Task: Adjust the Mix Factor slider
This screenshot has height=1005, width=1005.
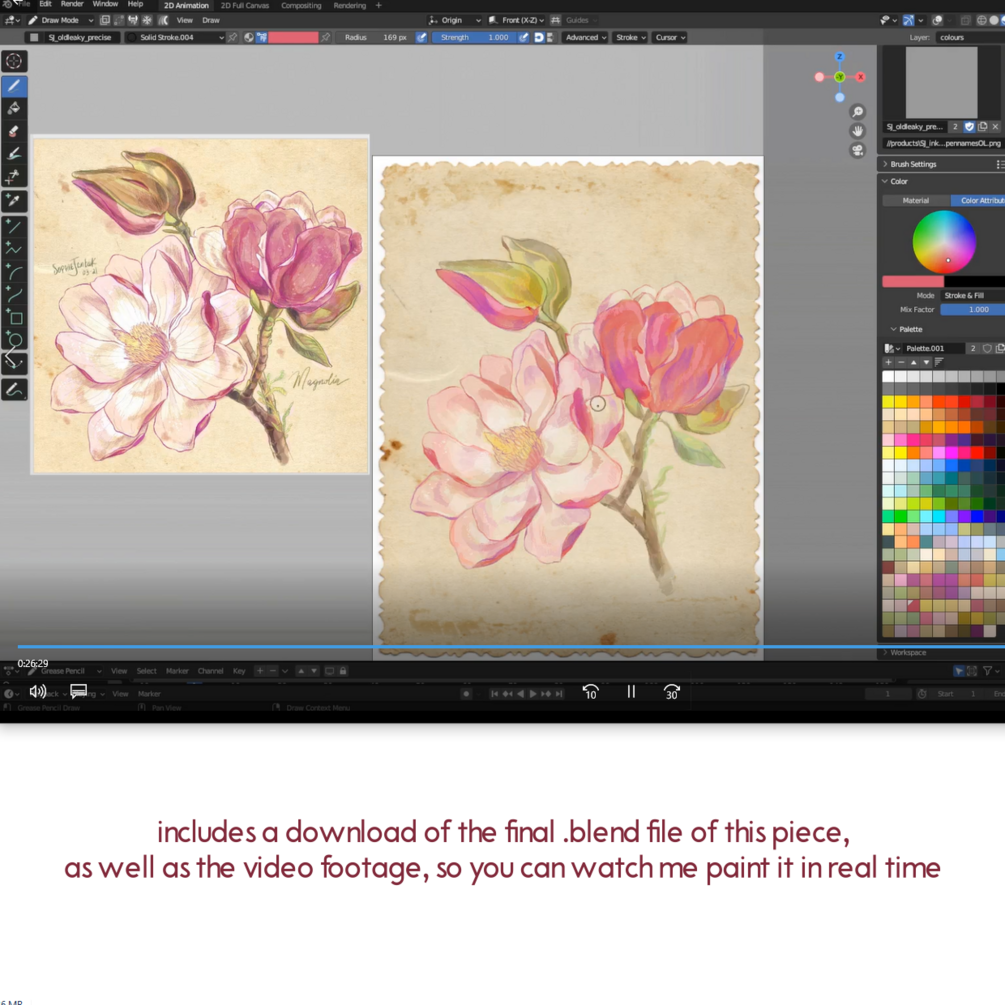Action: (x=972, y=310)
